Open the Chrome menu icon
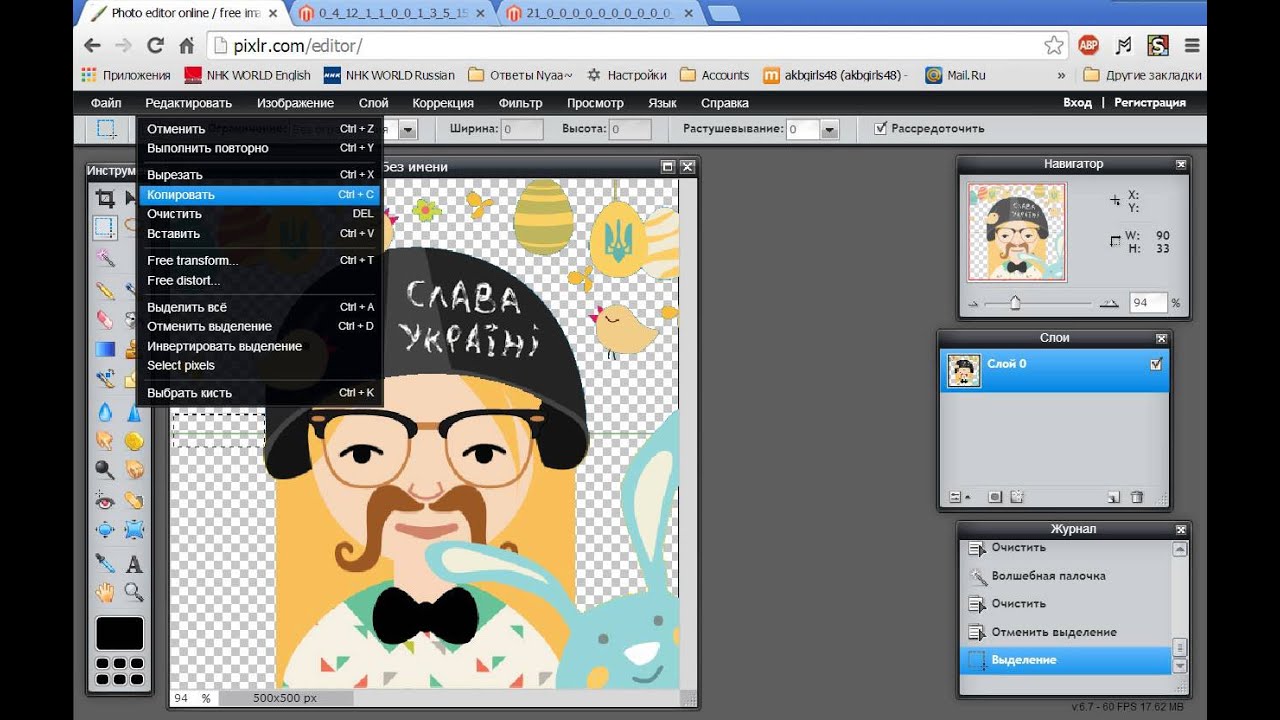The image size is (1280, 720). (x=1192, y=45)
